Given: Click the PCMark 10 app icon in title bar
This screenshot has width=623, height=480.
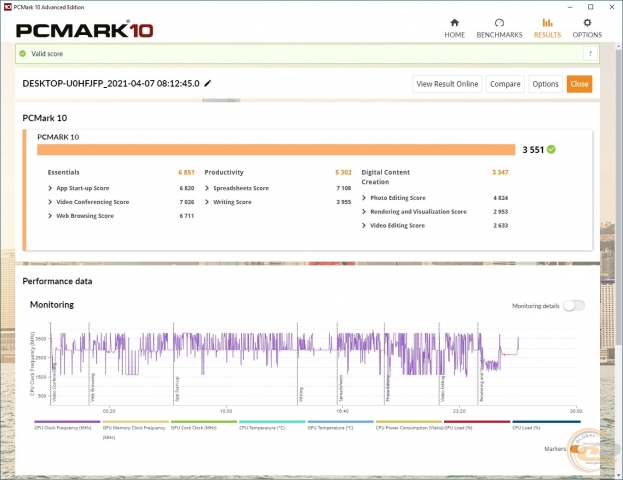Looking at the screenshot, I should (x=8, y=7).
